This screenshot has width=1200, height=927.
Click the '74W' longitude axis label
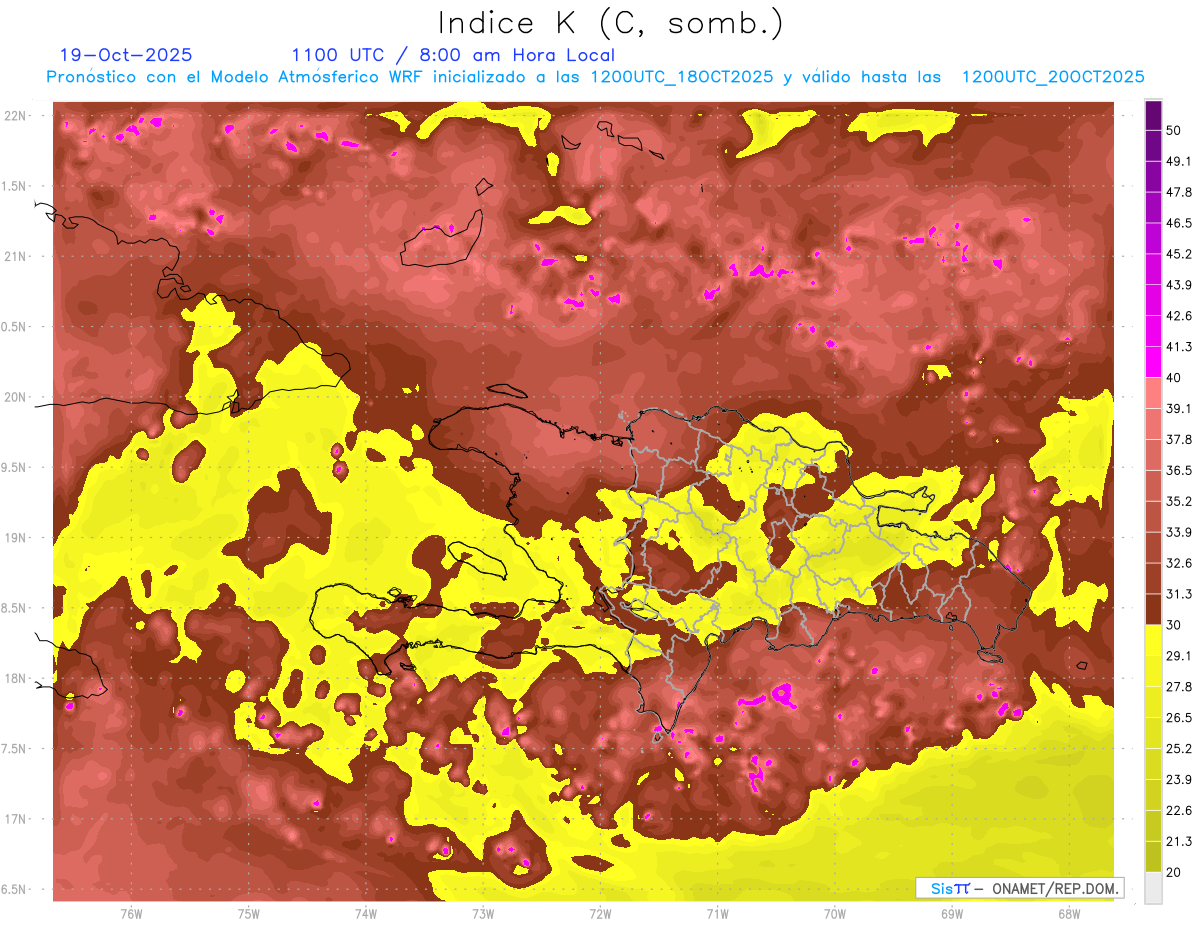pyautogui.click(x=366, y=914)
